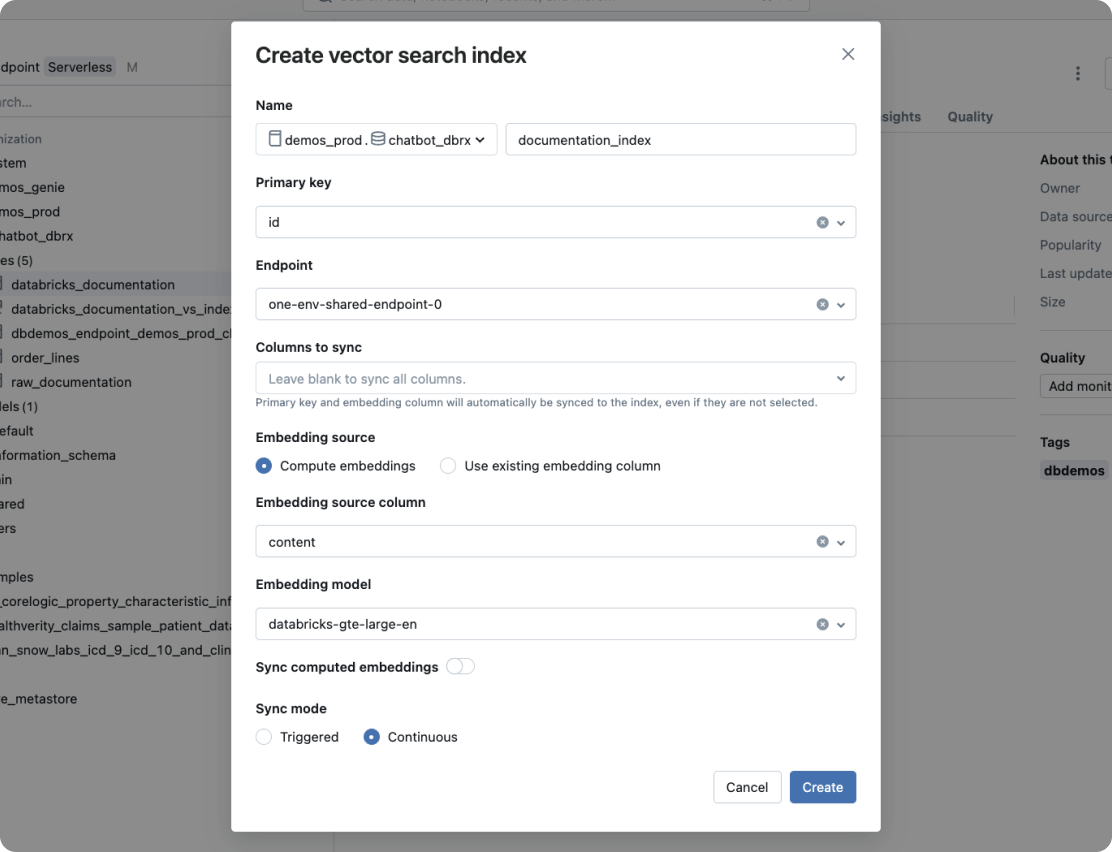Open the Columns to sync dropdown
Viewport: 1112px width, 852px height.
tap(841, 378)
